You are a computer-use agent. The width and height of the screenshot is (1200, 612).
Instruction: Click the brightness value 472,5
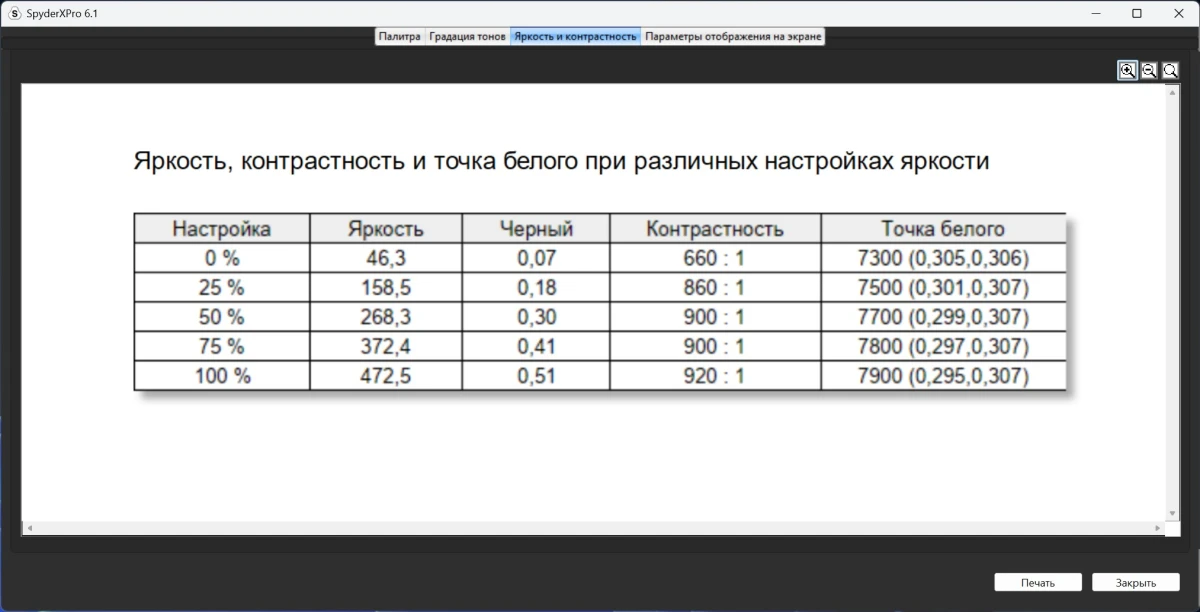click(x=386, y=377)
